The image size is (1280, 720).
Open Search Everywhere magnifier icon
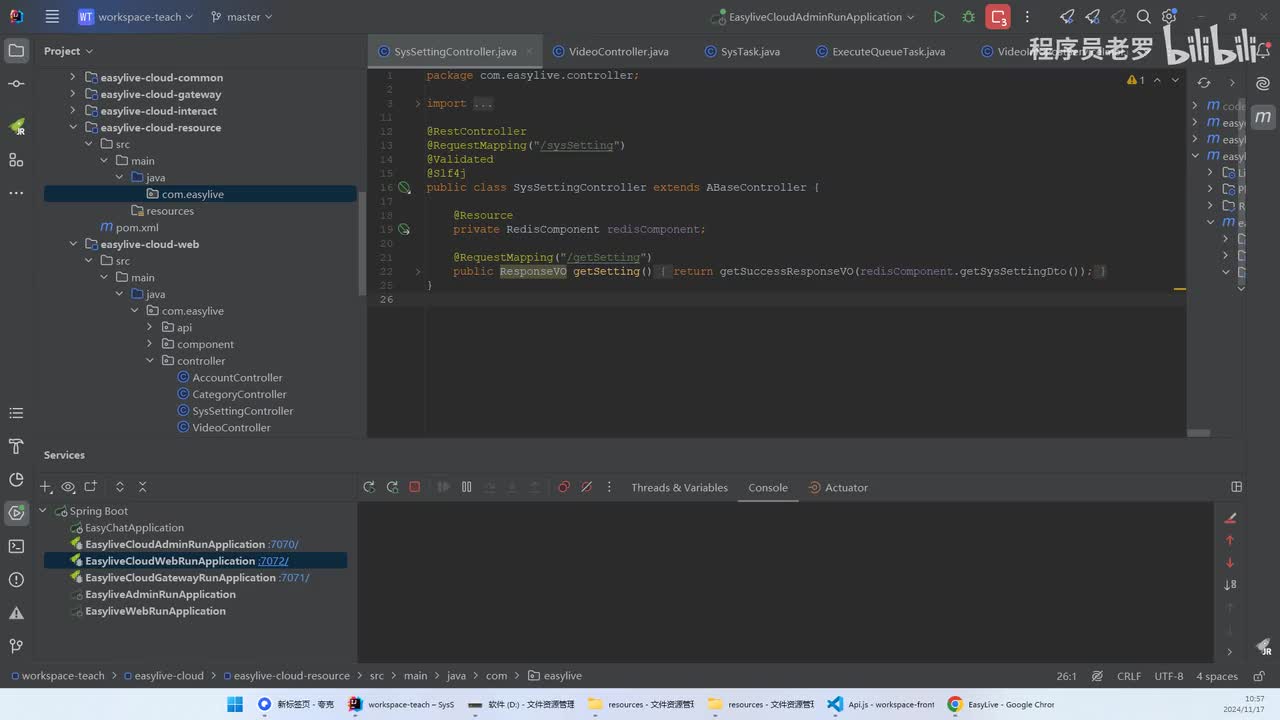coord(1144,17)
